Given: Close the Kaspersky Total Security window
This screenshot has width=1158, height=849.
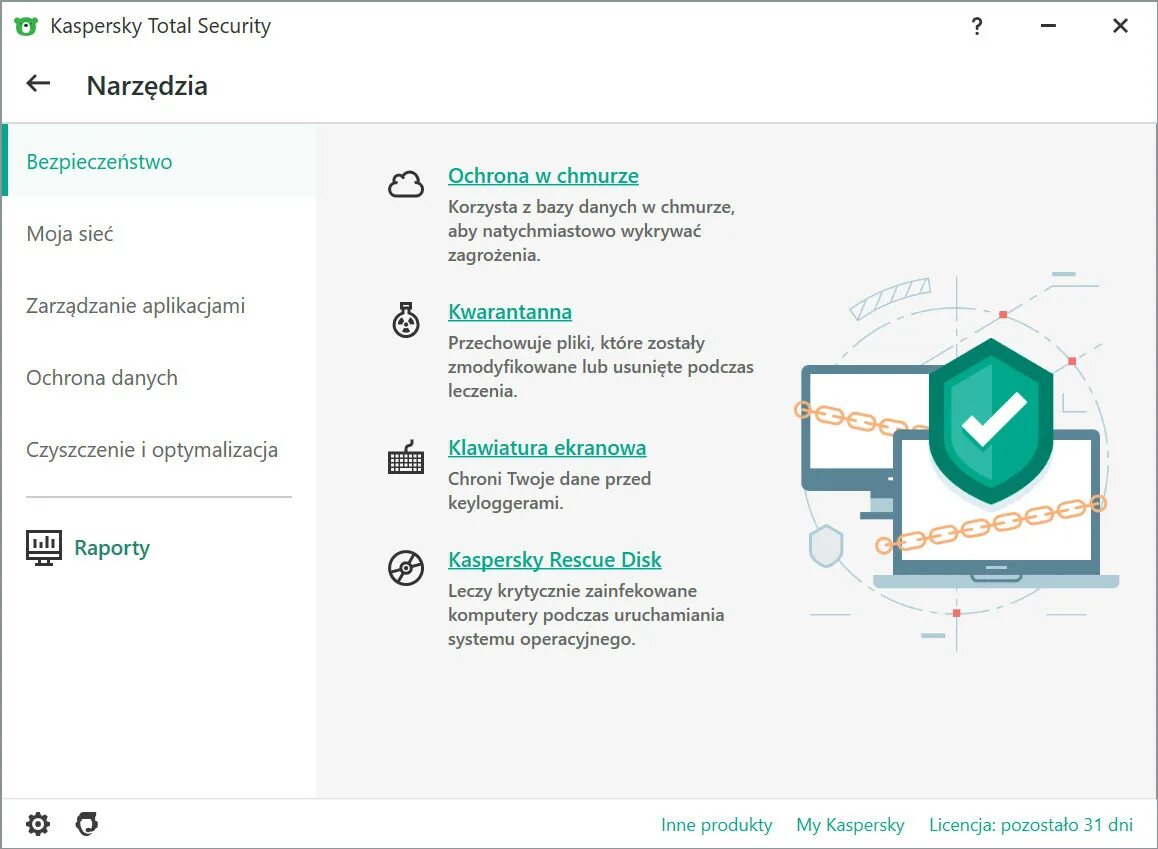Looking at the screenshot, I should point(1120,26).
